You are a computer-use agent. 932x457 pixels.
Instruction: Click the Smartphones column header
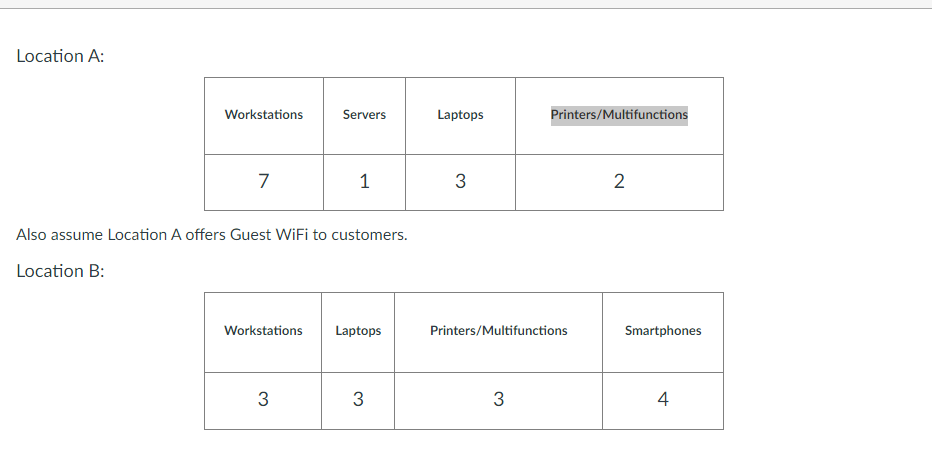tap(663, 330)
